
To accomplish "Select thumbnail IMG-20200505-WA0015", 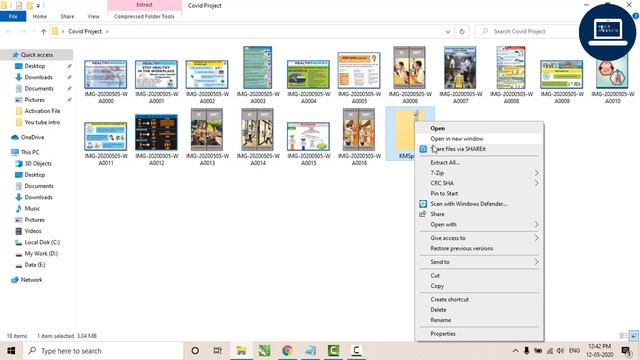I will [x=308, y=137].
